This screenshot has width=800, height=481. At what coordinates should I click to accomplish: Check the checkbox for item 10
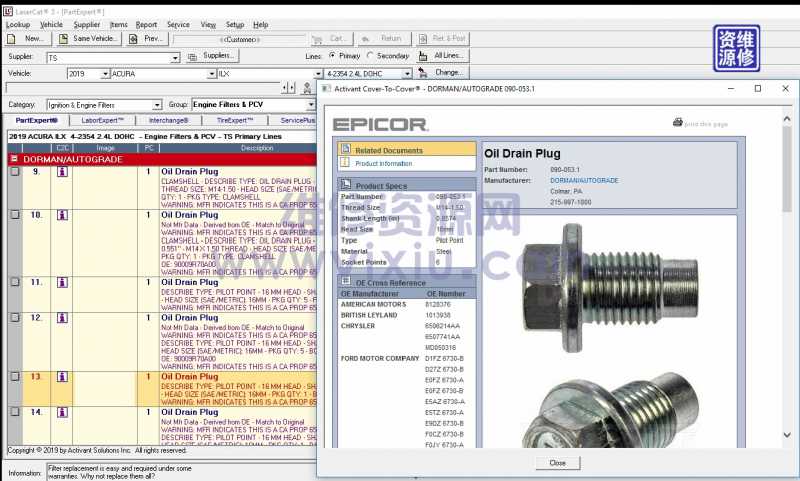(x=15, y=215)
